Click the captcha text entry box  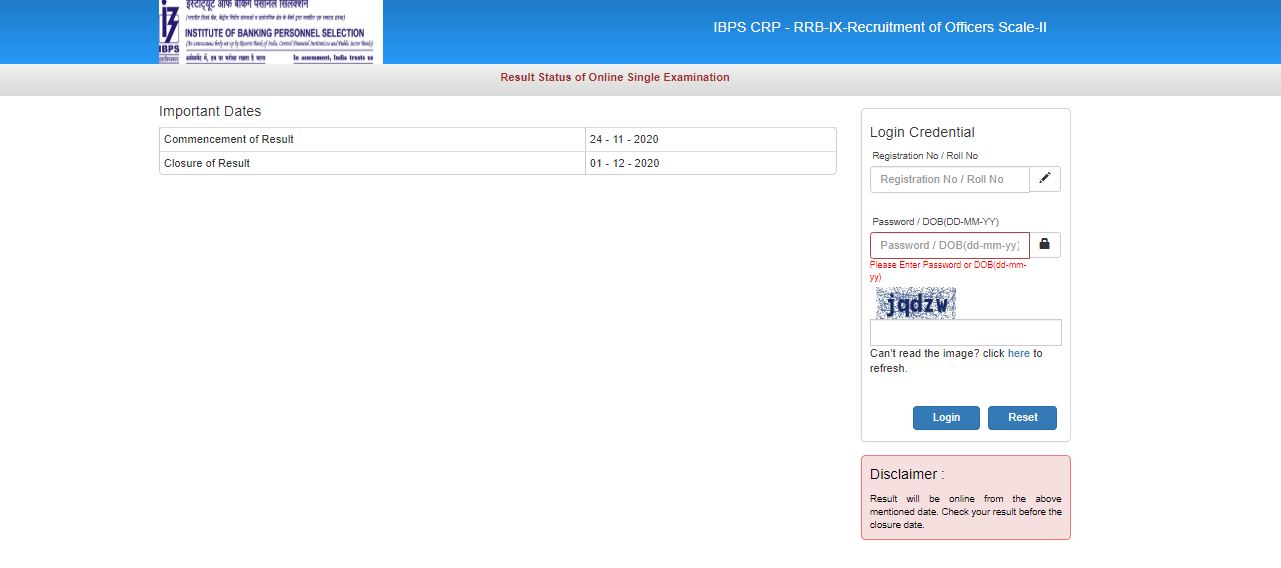[x=966, y=333]
